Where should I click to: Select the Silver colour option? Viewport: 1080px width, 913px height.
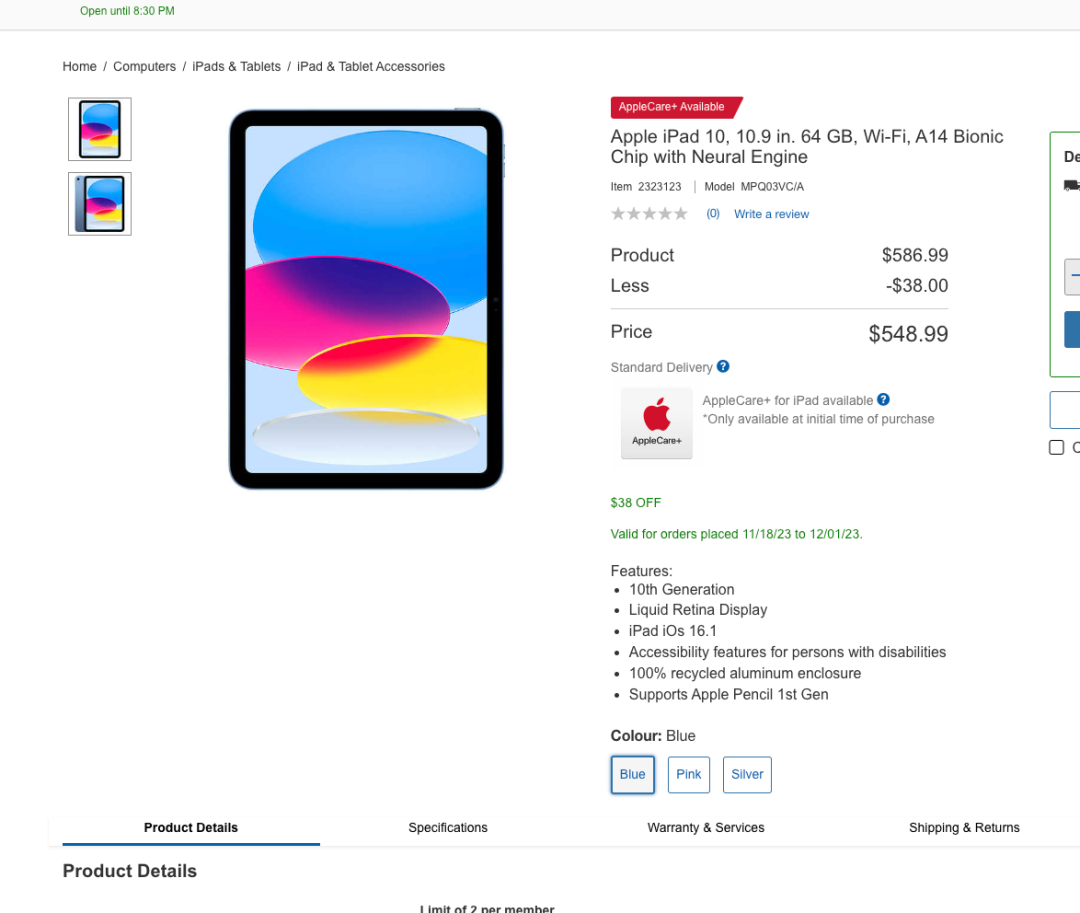click(747, 775)
